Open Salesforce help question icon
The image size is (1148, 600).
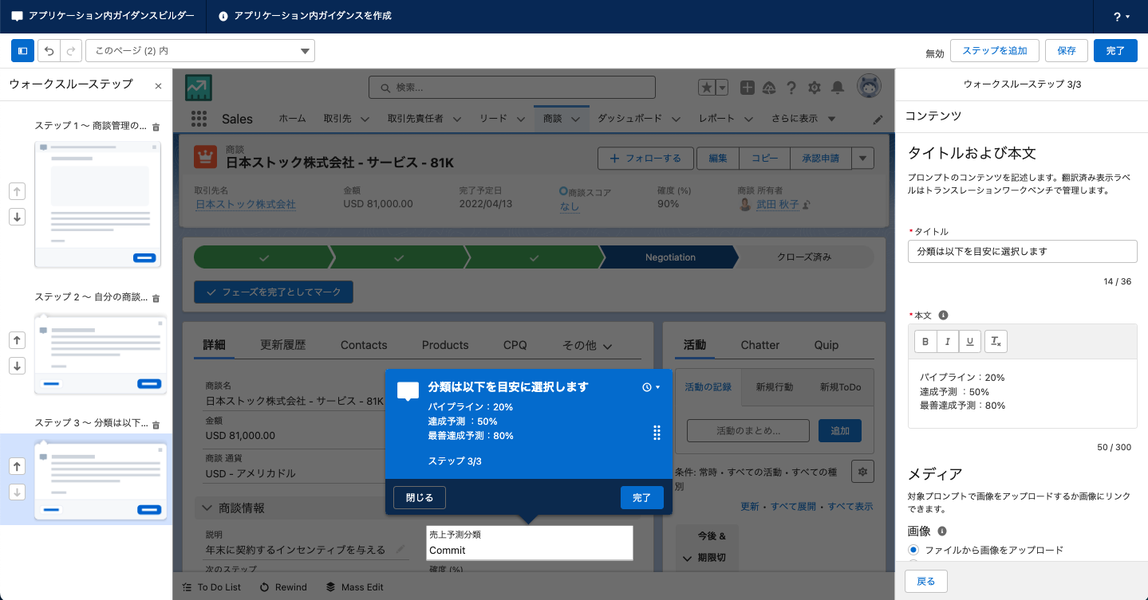(791, 88)
